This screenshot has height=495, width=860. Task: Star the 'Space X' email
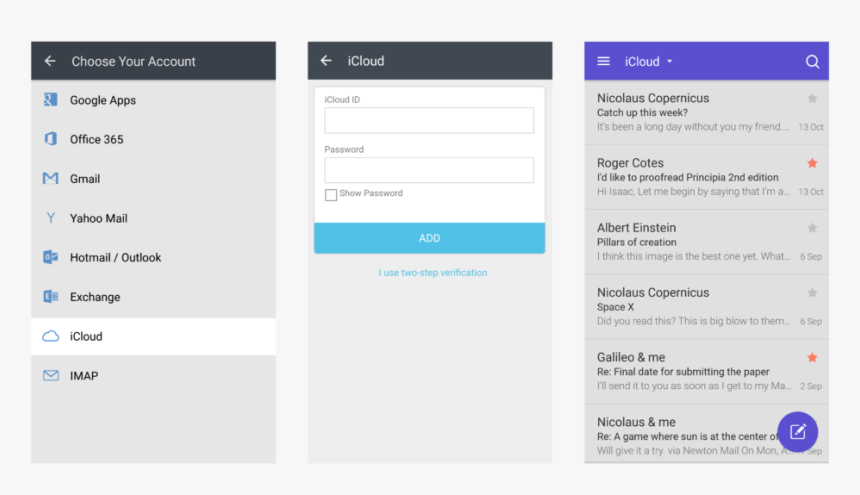812,293
